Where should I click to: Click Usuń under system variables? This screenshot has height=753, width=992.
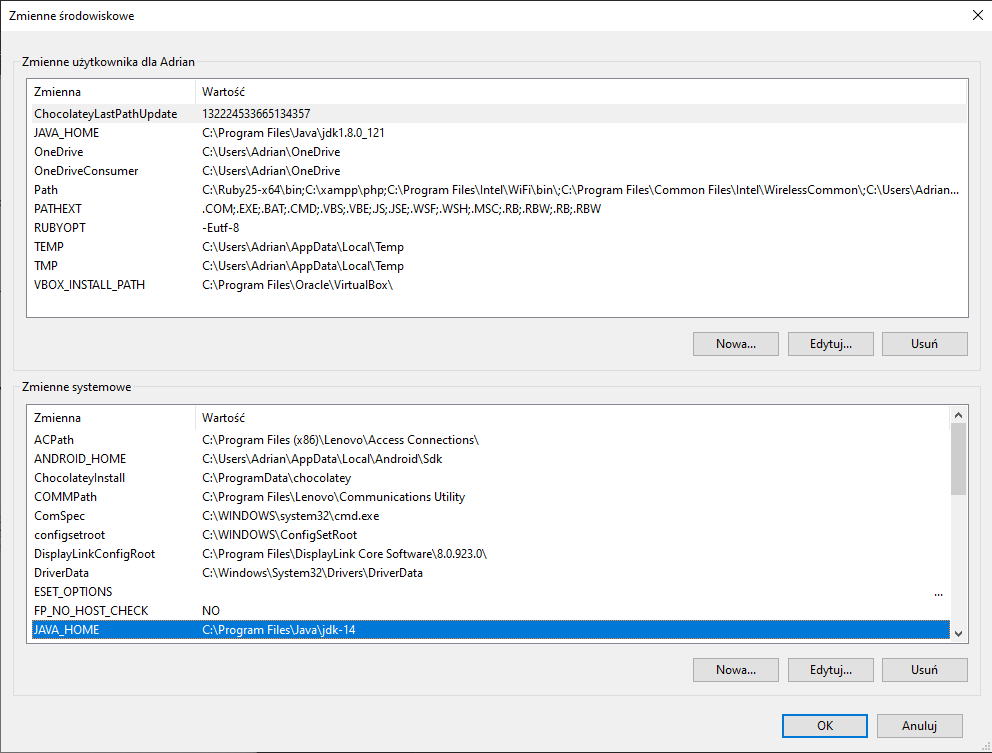pos(924,669)
